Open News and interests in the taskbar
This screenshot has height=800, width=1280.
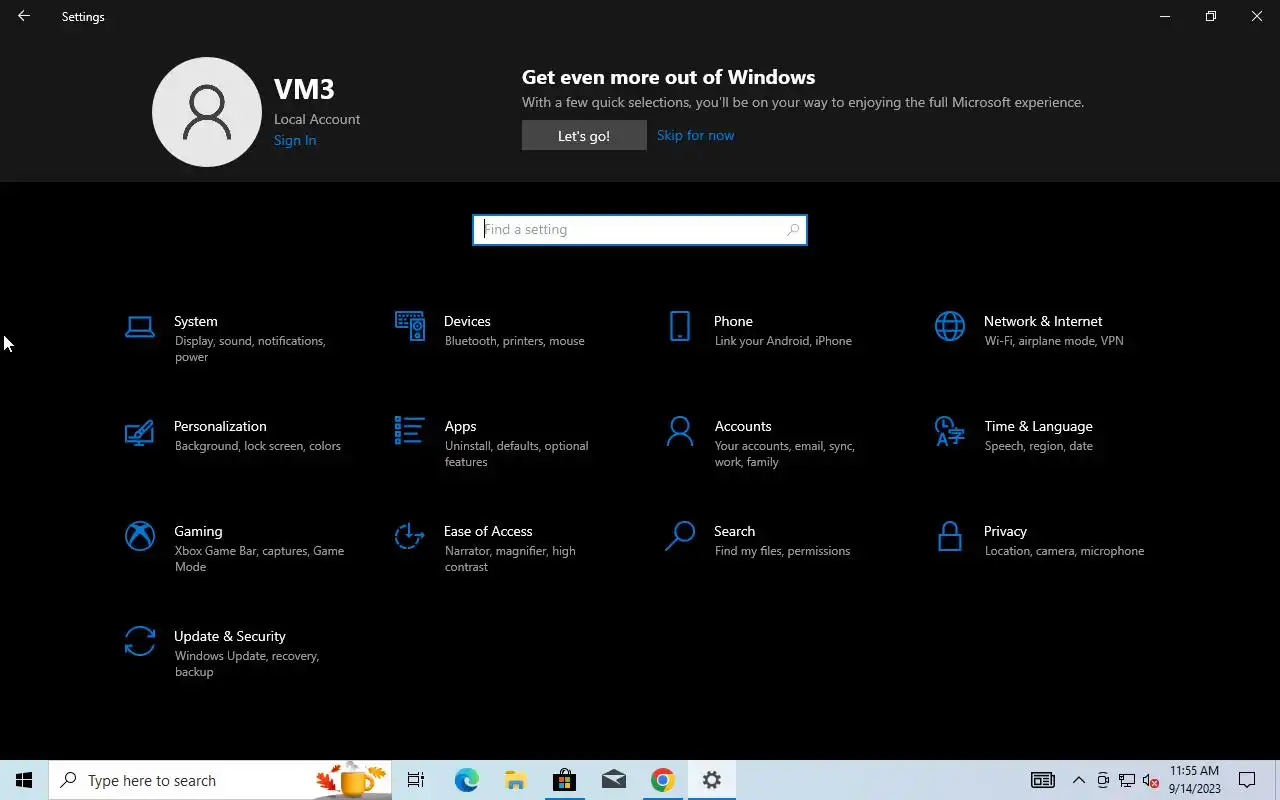1042,780
